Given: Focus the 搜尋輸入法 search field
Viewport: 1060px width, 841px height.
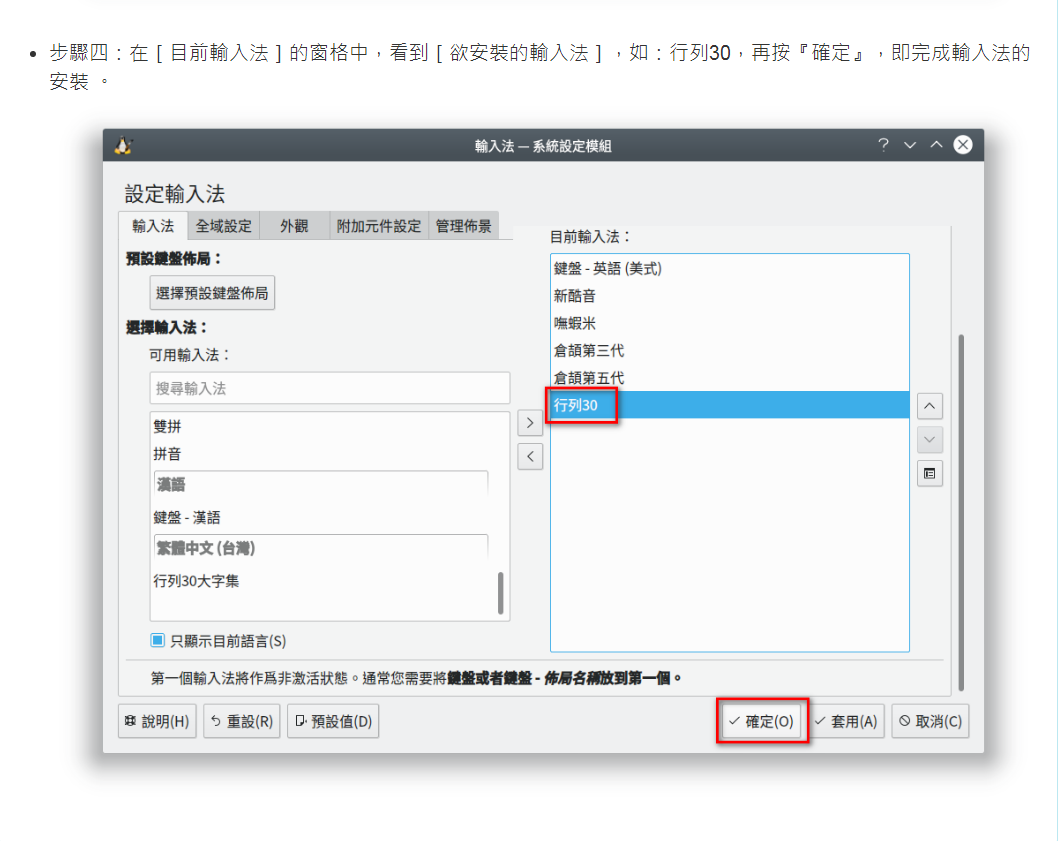Looking at the screenshot, I should pos(330,388).
